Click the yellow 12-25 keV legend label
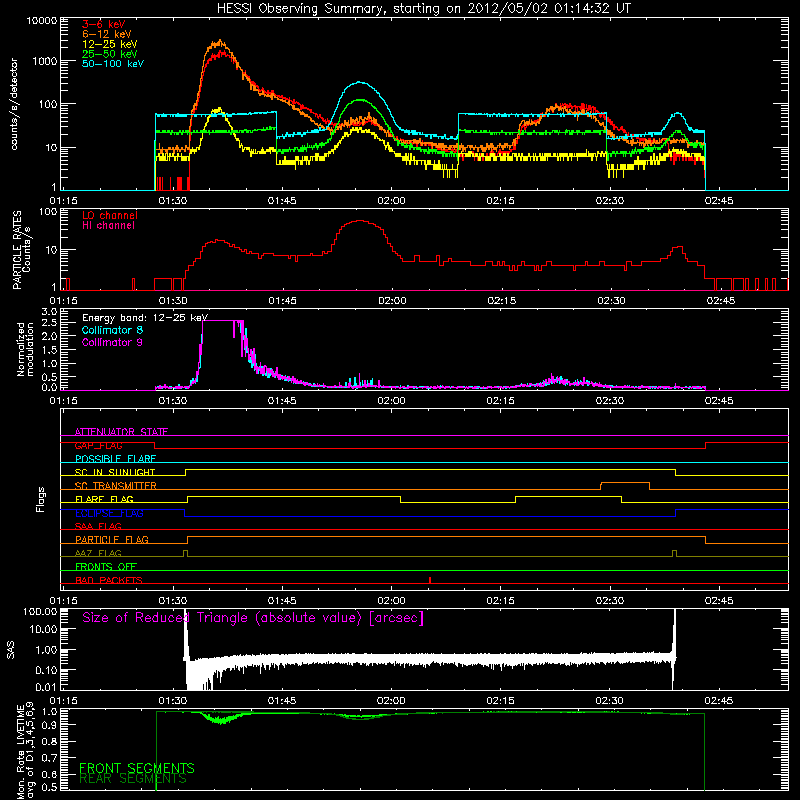 [x=110, y=44]
